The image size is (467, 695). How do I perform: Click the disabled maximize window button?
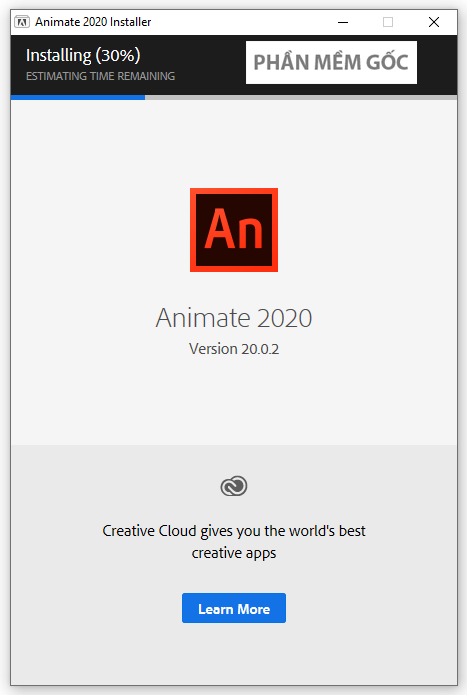[388, 22]
